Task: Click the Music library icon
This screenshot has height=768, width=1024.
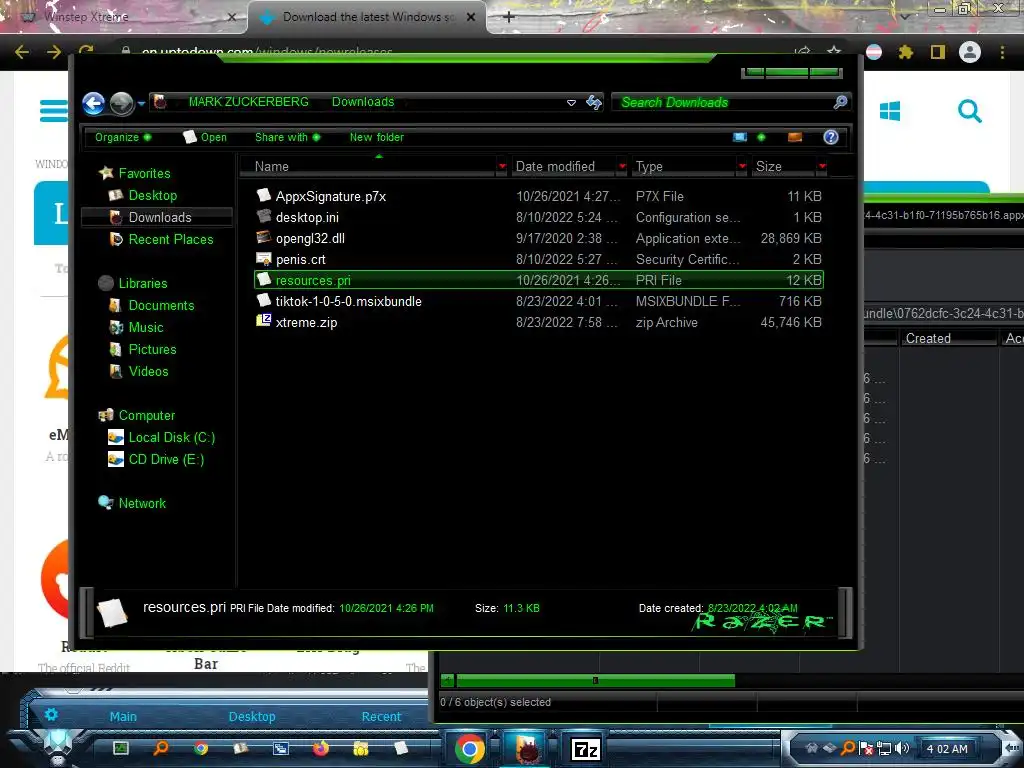Action: (116, 327)
